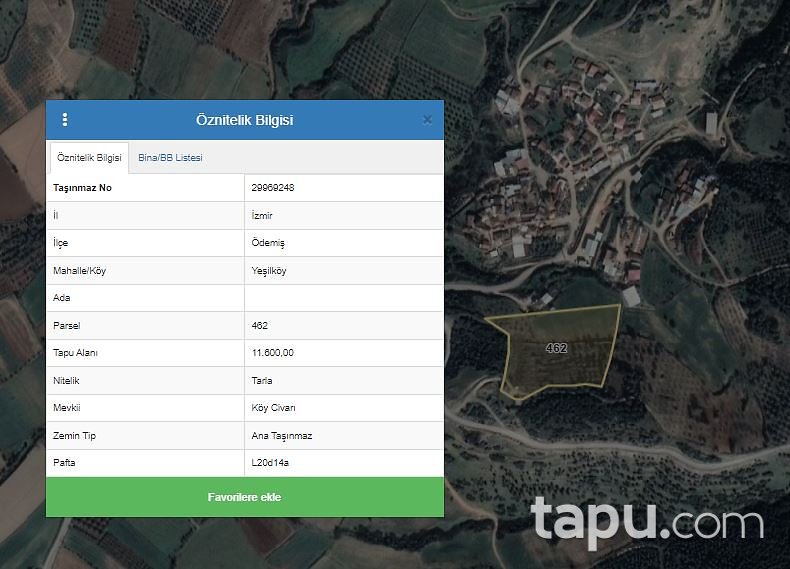Click Tapu Alanı value 11.600,00

(273, 353)
